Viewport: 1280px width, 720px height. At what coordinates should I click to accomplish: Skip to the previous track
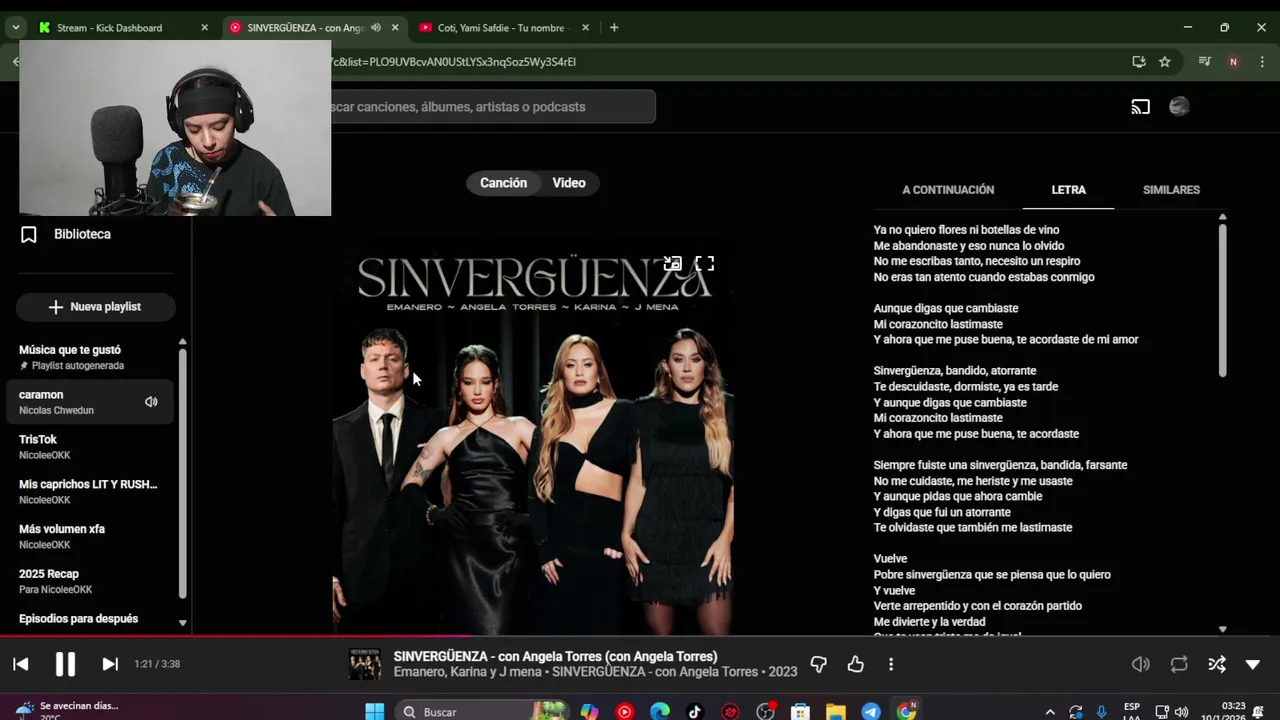(x=21, y=664)
